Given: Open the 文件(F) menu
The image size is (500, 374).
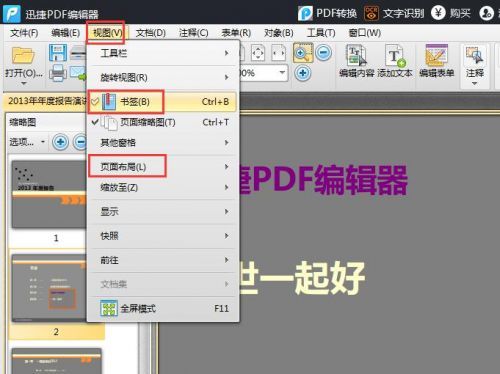Looking at the screenshot, I should coord(24,33).
